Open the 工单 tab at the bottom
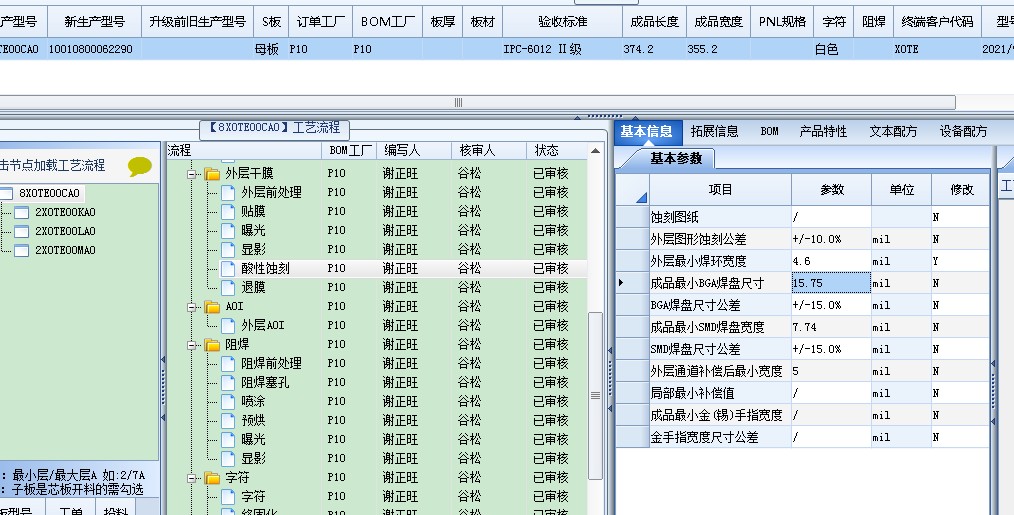1014x515 pixels. [x=71, y=510]
